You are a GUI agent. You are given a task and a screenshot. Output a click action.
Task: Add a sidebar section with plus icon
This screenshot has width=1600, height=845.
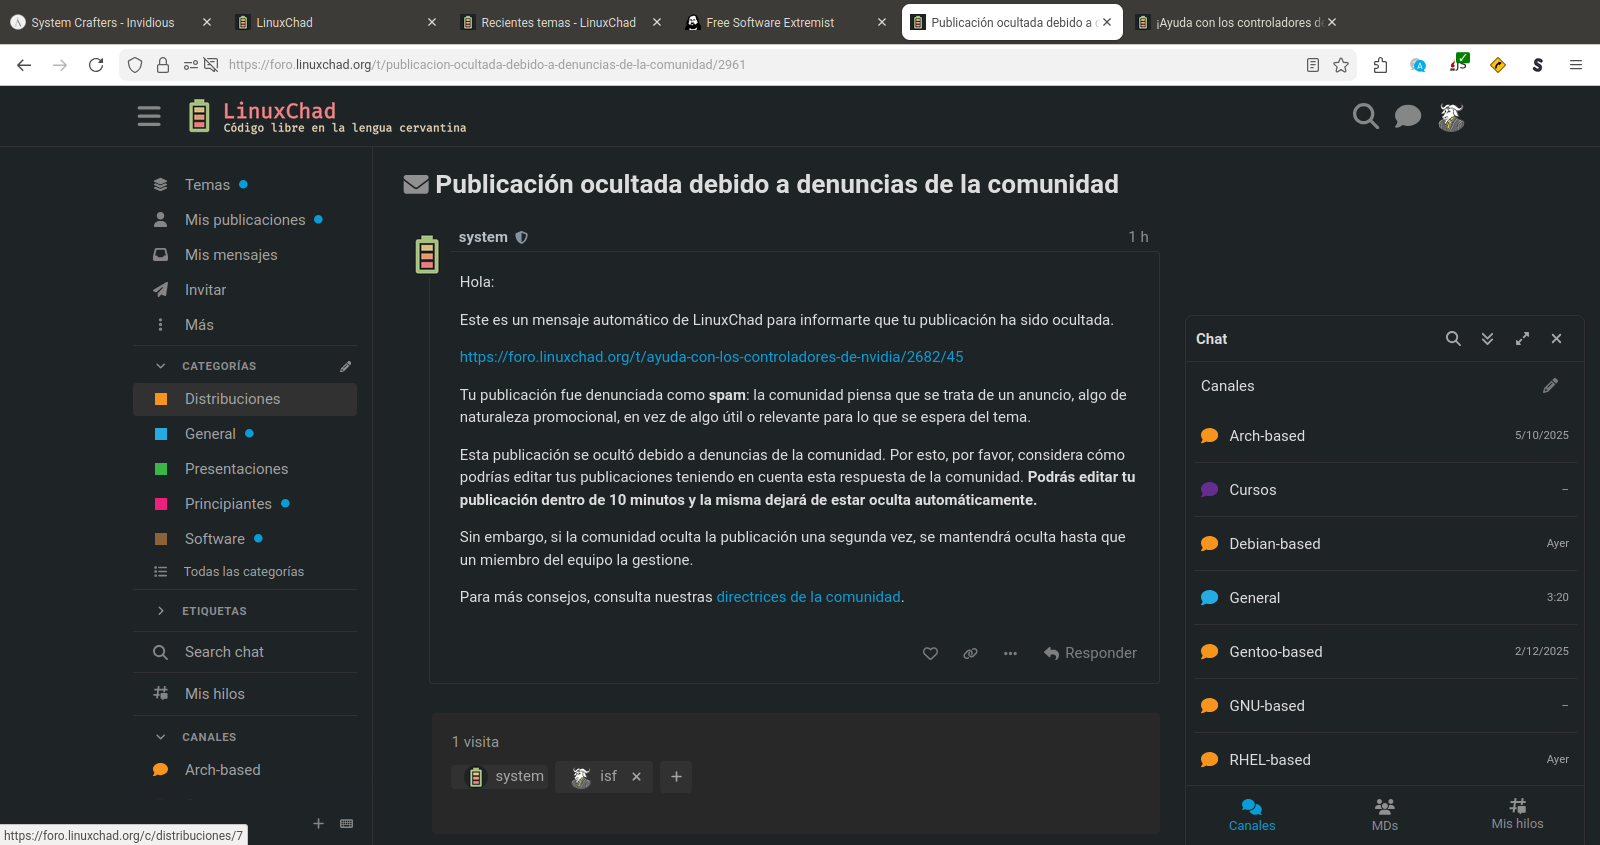318,824
